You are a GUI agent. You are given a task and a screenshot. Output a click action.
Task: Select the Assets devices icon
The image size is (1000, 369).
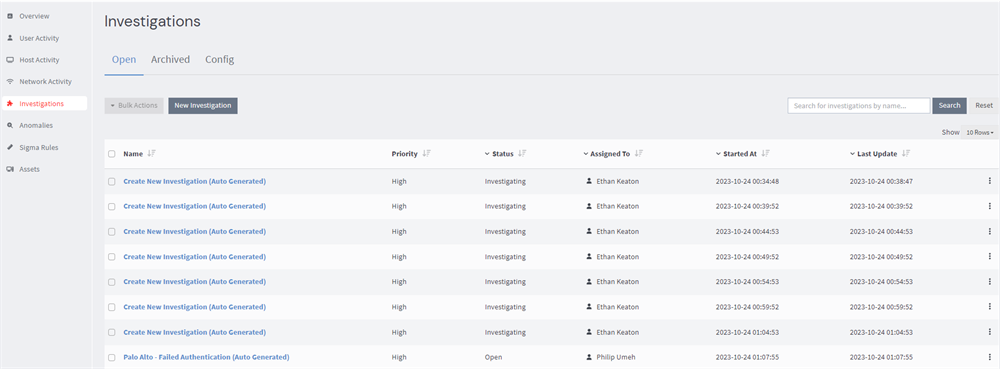coord(10,169)
